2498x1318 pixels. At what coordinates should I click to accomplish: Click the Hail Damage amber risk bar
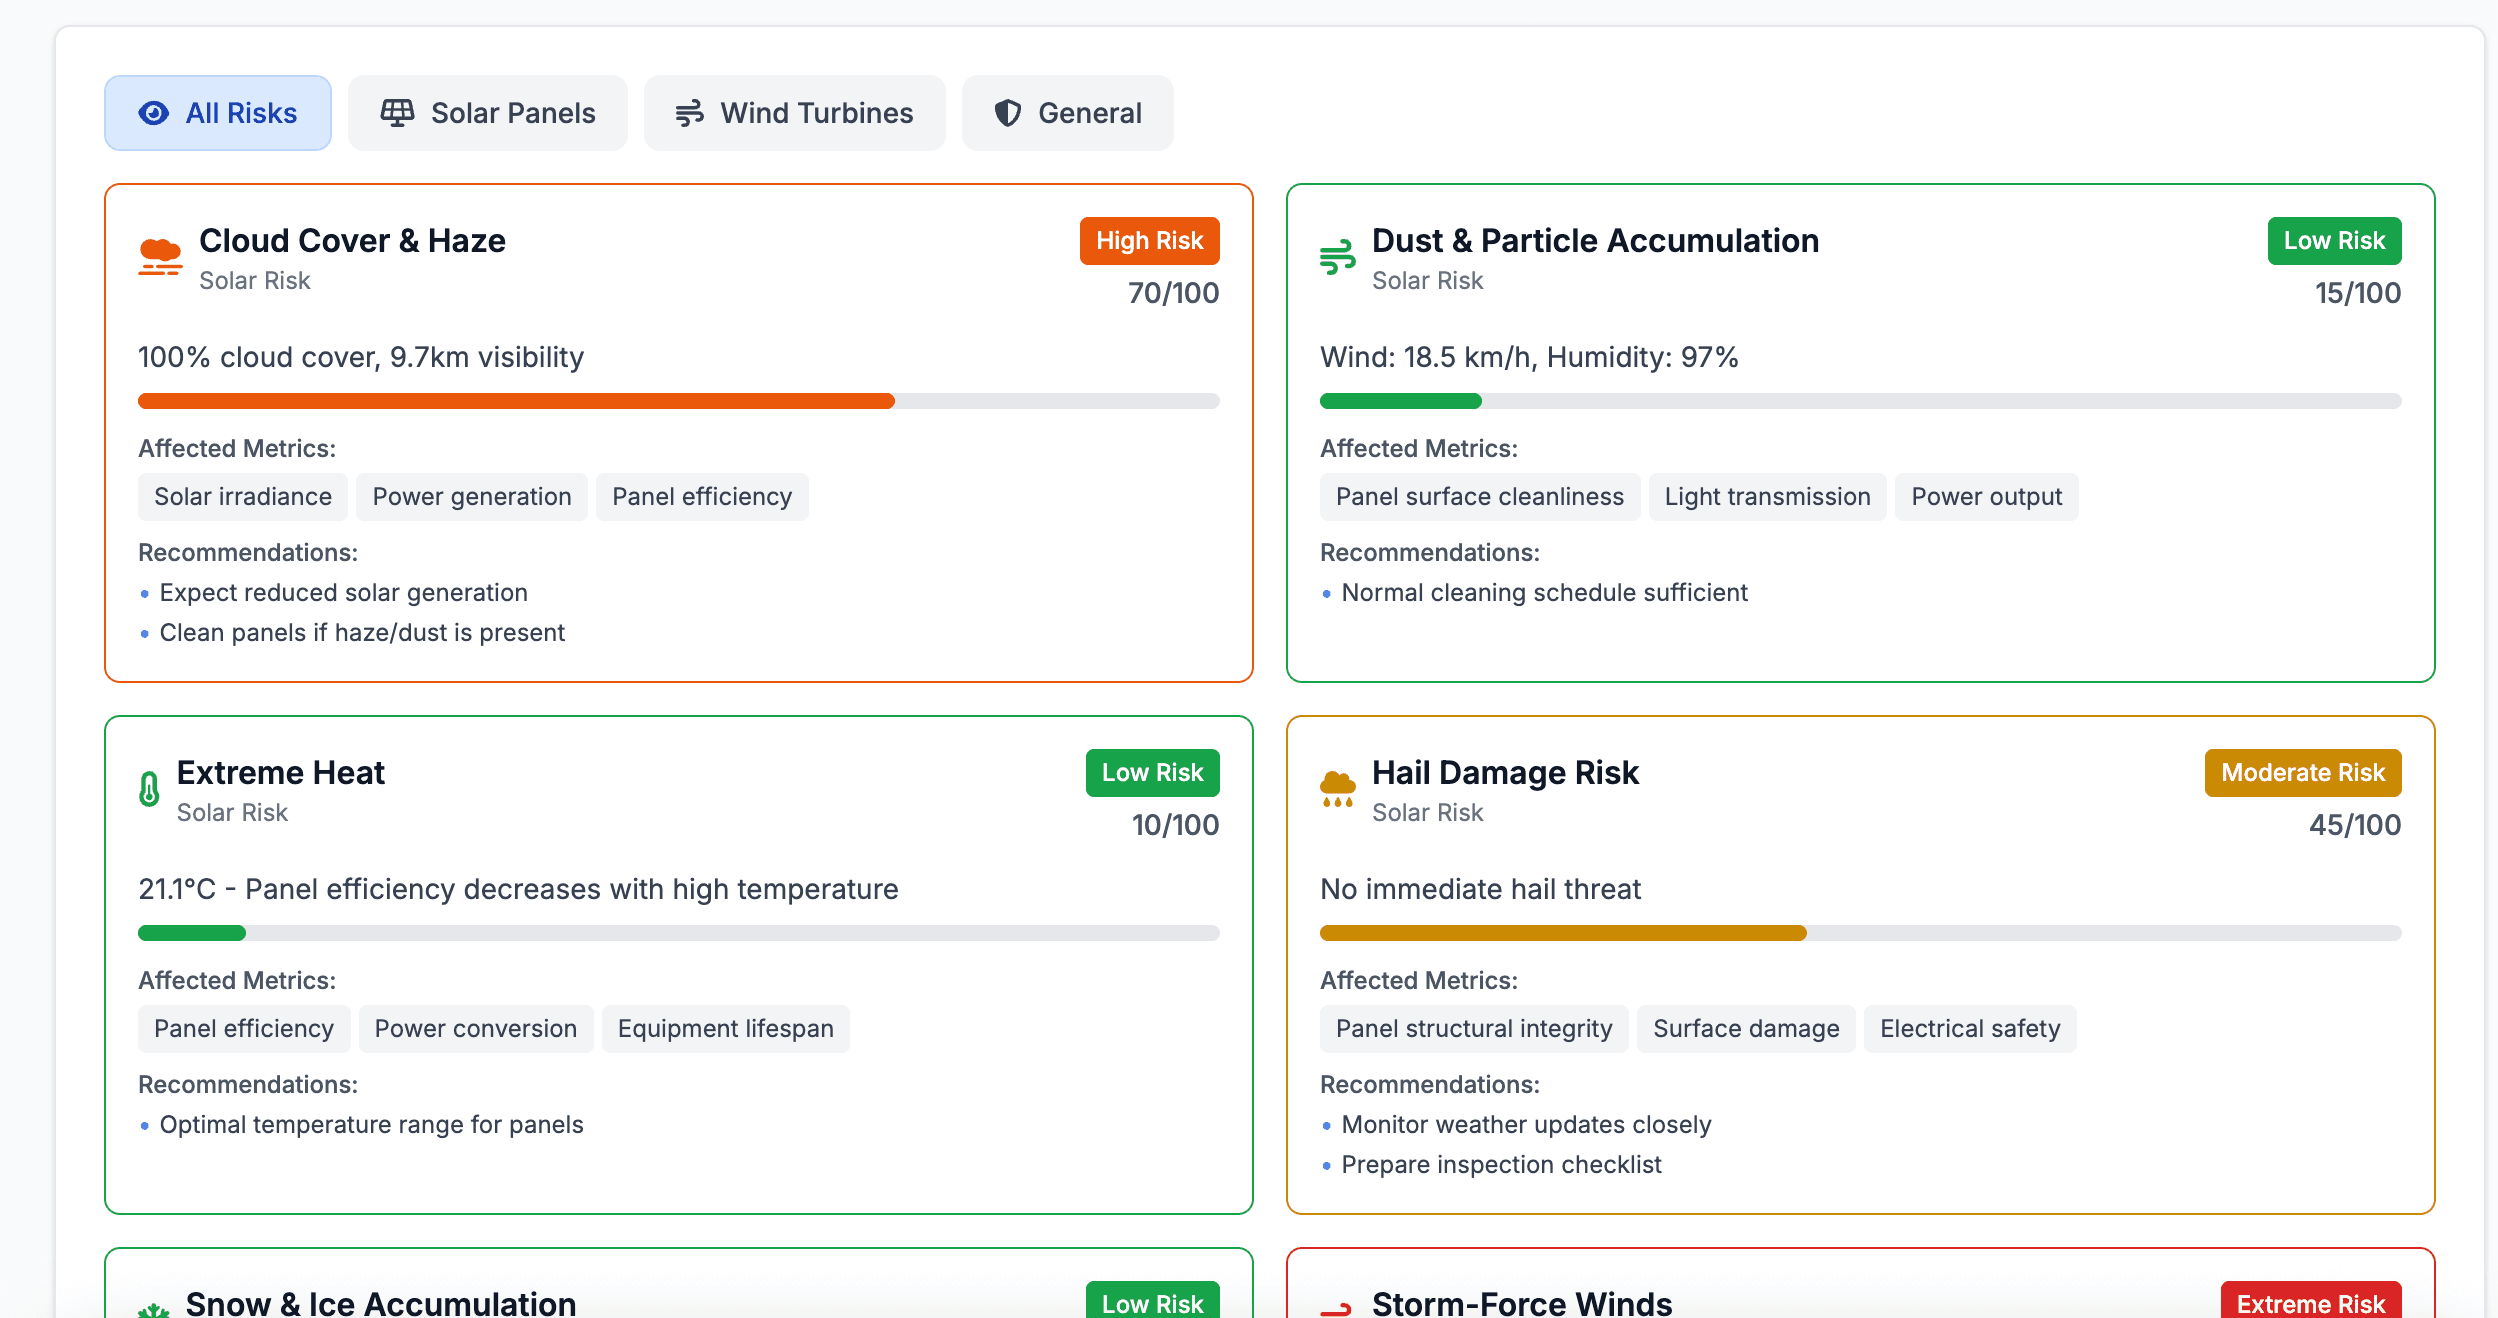tap(1563, 933)
